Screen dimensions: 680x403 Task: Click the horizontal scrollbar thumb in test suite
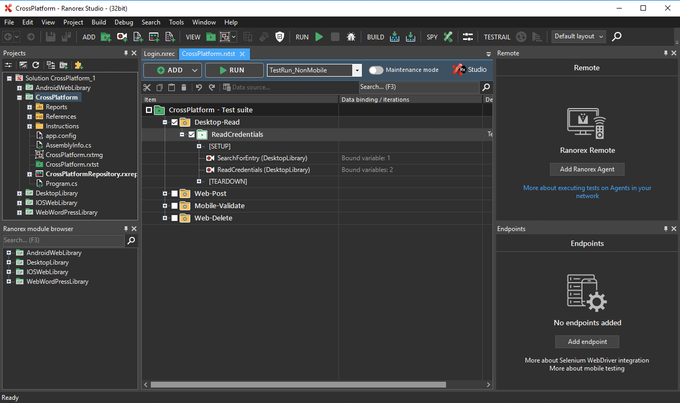[x=298, y=385]
